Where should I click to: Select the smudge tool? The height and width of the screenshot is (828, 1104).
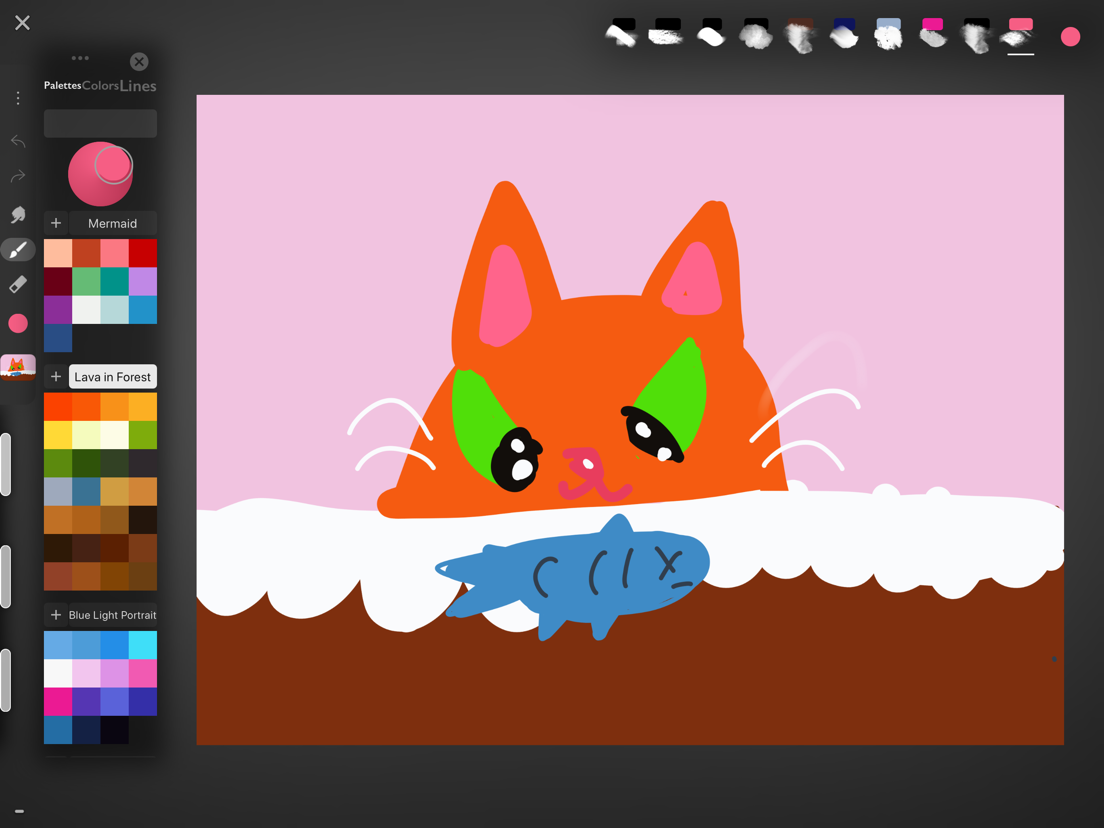18,214
